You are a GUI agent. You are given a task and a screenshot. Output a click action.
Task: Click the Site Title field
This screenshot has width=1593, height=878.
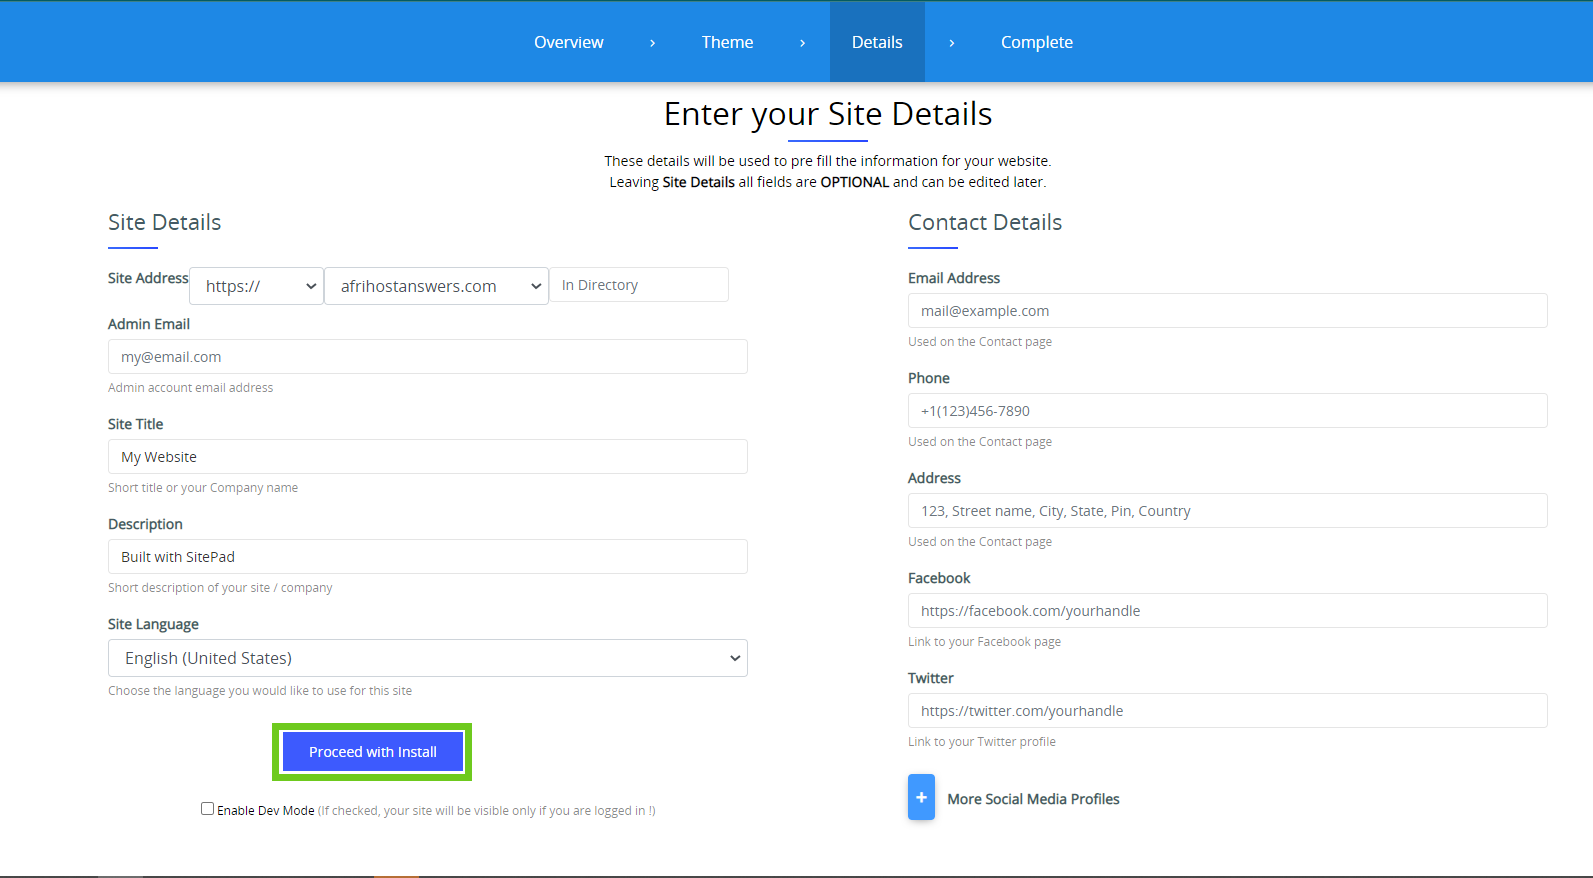pyautogui.click(x=427, y=457)
